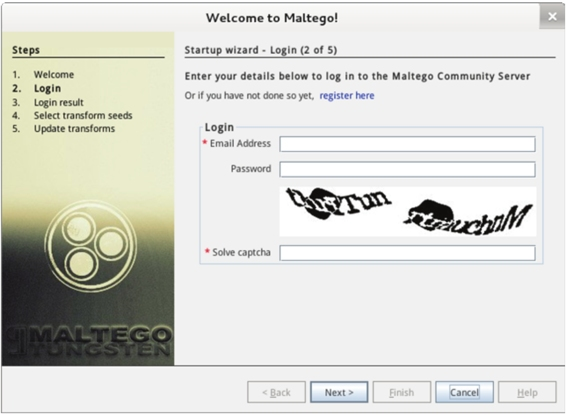Click the < Back button

276,392
